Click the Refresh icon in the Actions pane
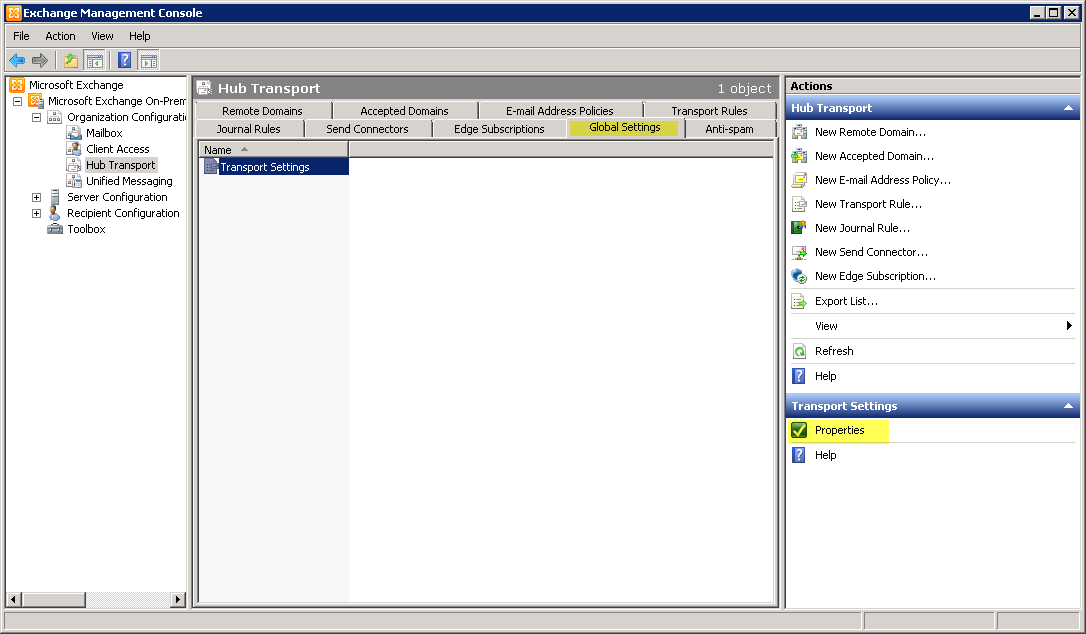Image resolution: width=1086 pixels, height=634 pixels. click(x=800, y=351)
